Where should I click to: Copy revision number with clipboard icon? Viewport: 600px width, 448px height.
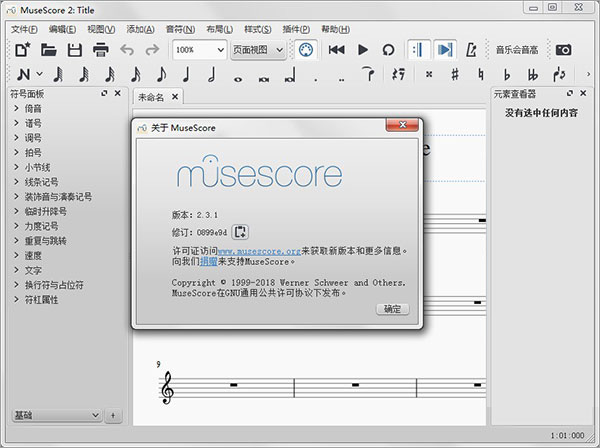click(241, 232)
